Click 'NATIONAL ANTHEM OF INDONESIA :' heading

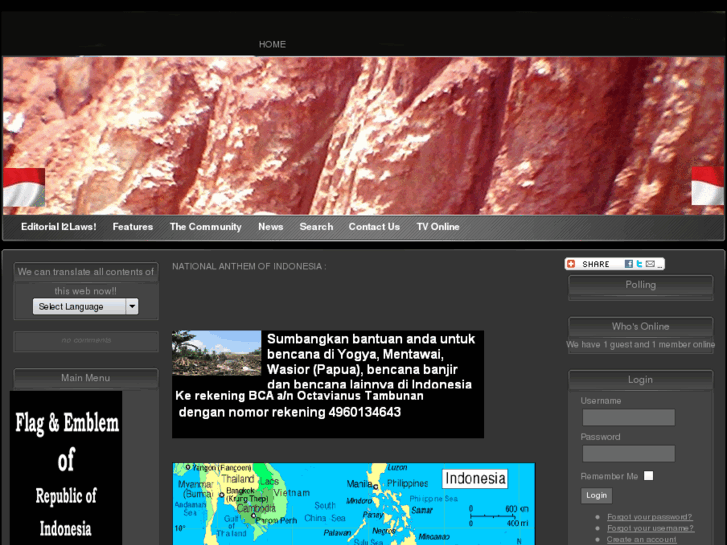click(249, 266)
